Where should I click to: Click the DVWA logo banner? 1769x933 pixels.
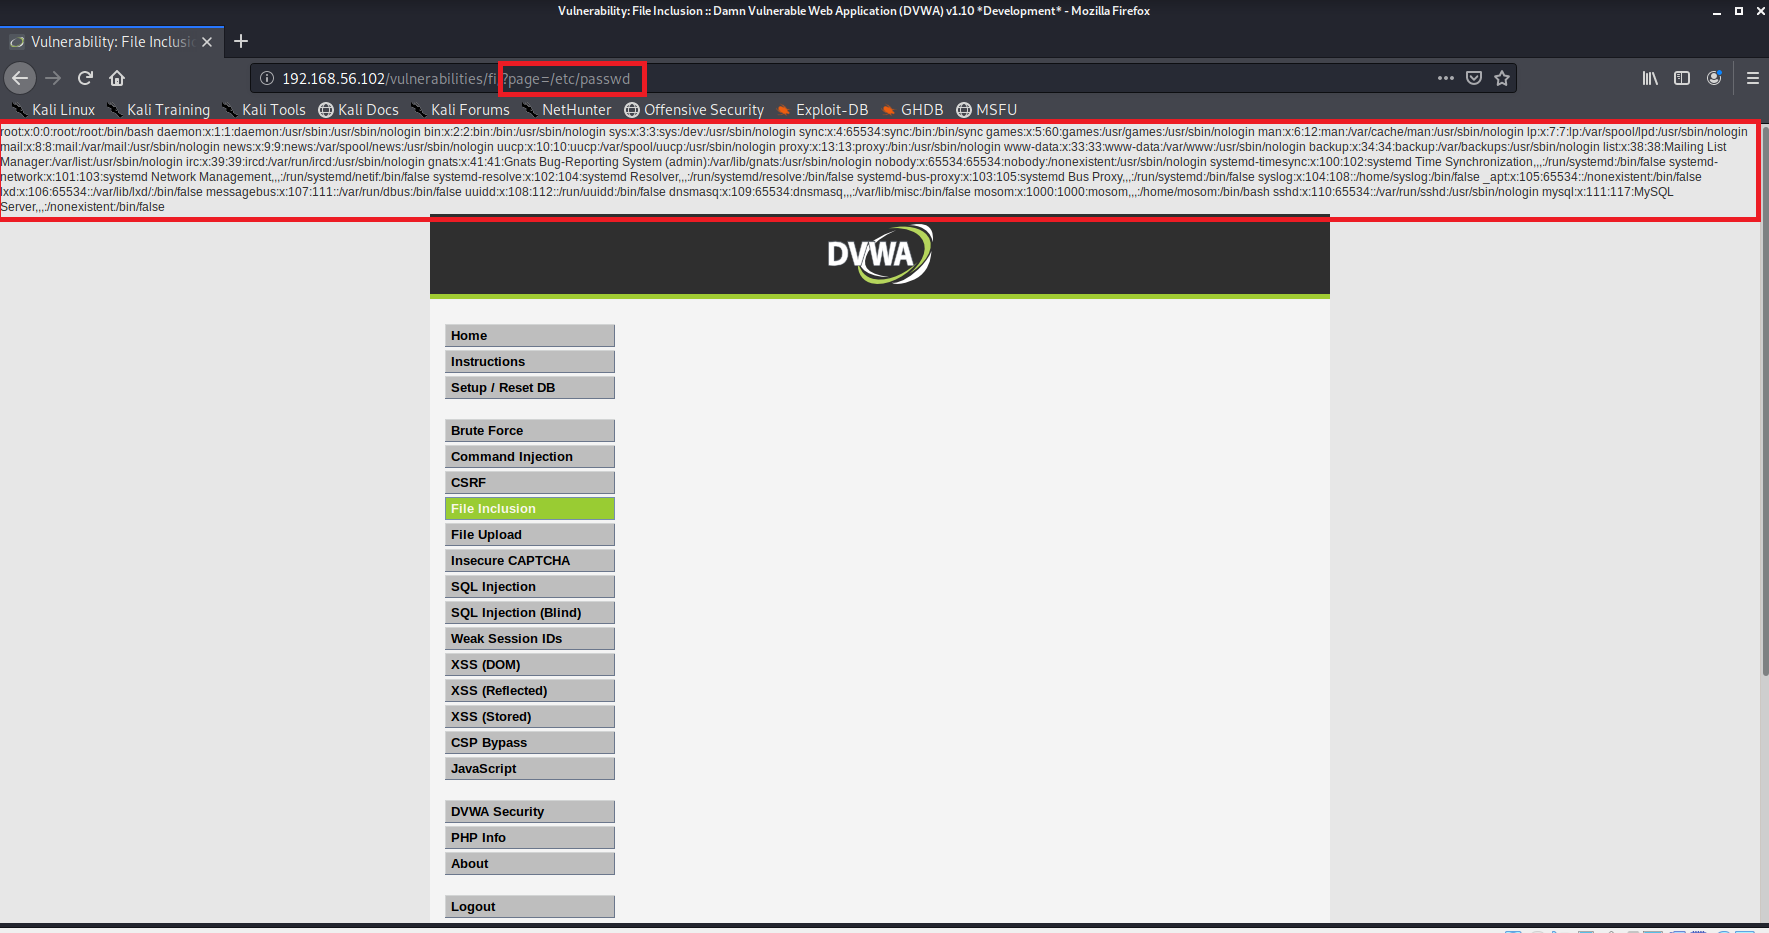tap(880, 254)
